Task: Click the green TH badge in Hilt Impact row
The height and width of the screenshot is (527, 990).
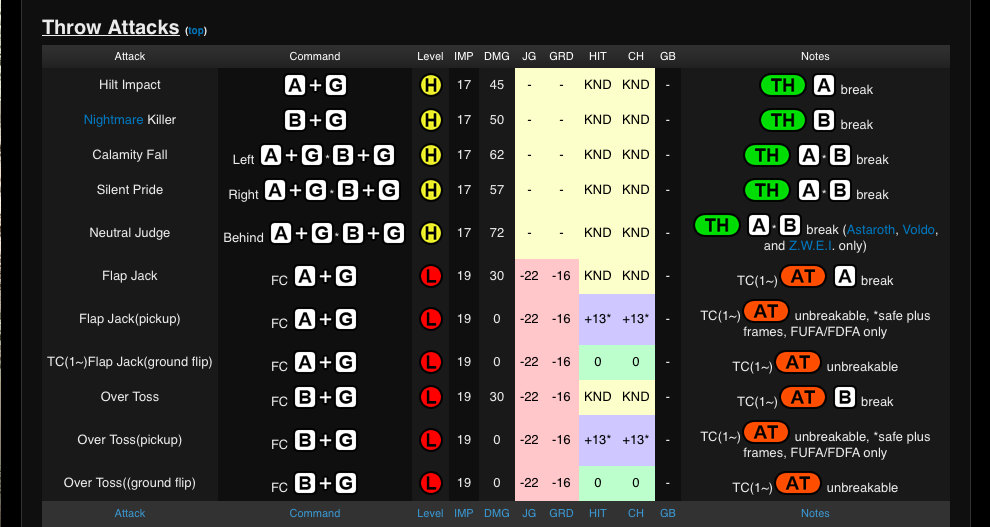Action: pos(783,86)
